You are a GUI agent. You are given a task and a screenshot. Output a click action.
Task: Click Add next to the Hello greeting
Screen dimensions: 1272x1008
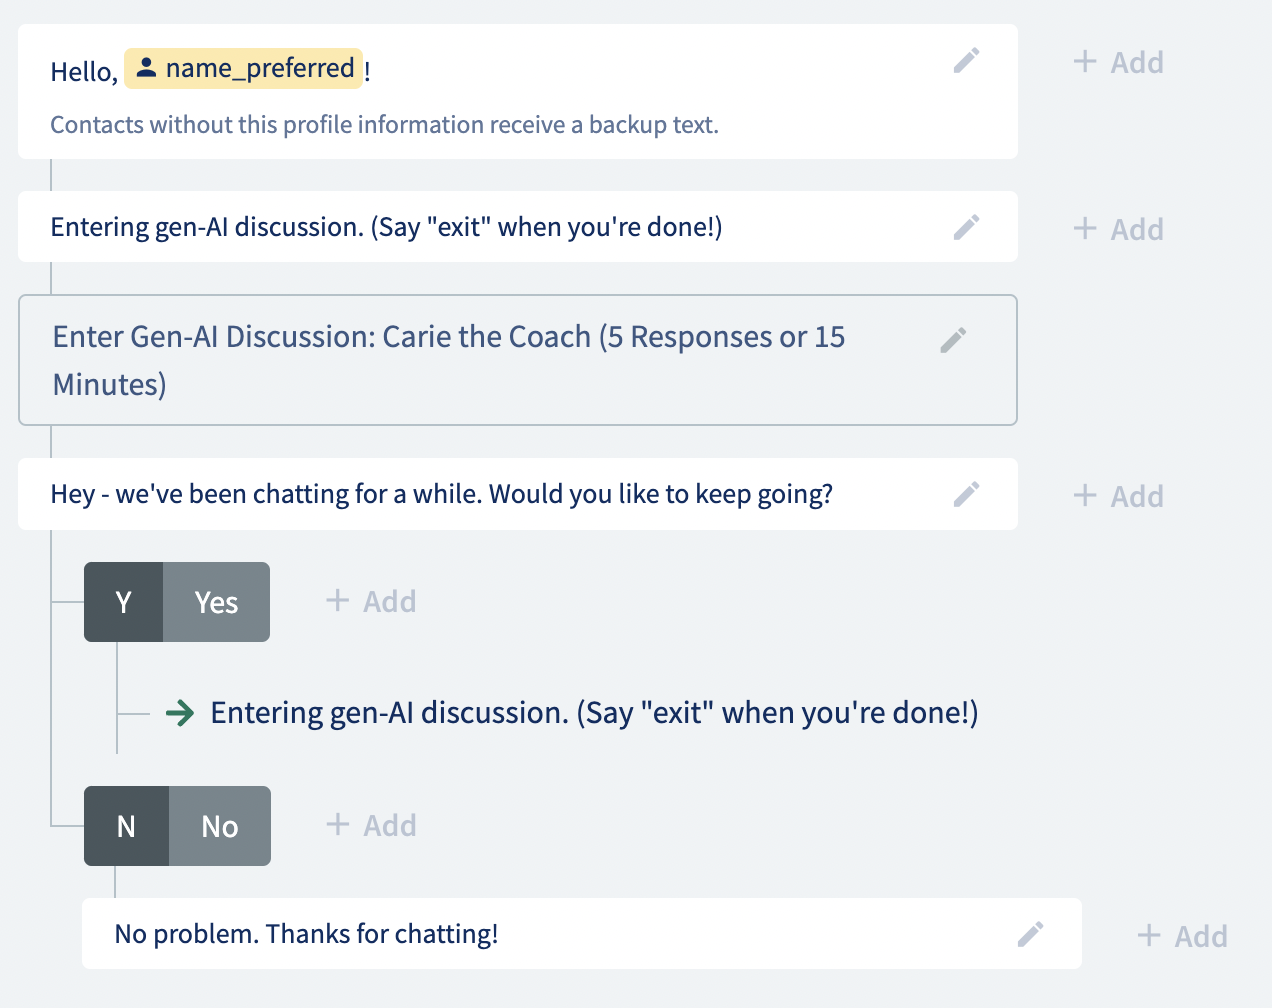click(1118, 62)
